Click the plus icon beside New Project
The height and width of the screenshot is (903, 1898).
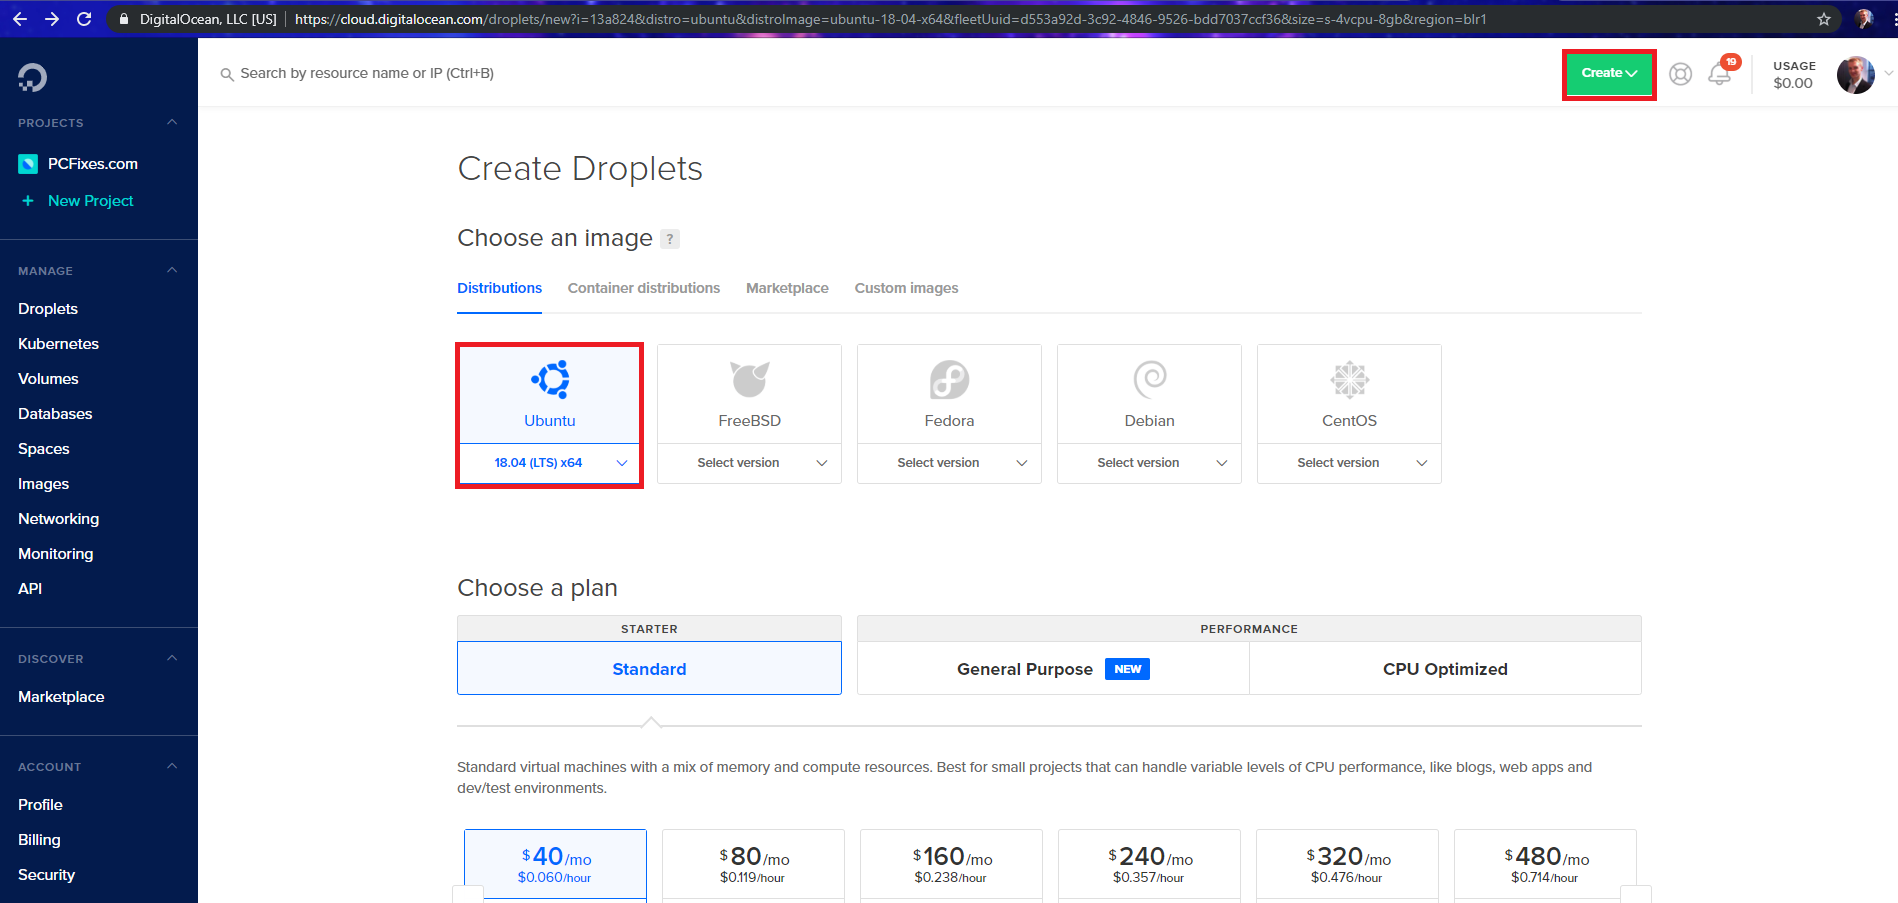point(28,201)
